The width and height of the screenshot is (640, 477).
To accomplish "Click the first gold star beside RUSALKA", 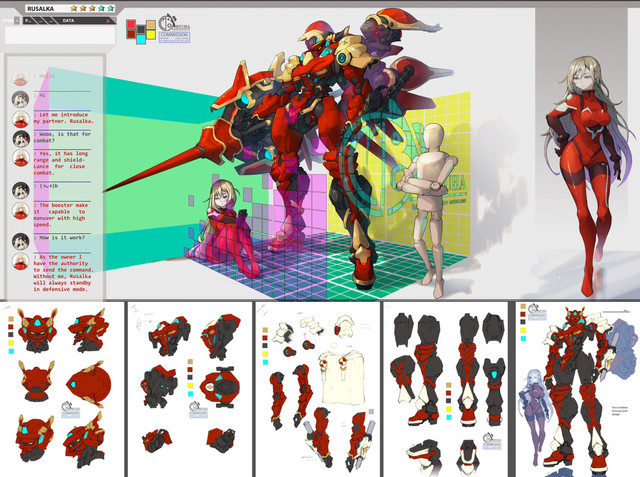I will coord(74,8).
